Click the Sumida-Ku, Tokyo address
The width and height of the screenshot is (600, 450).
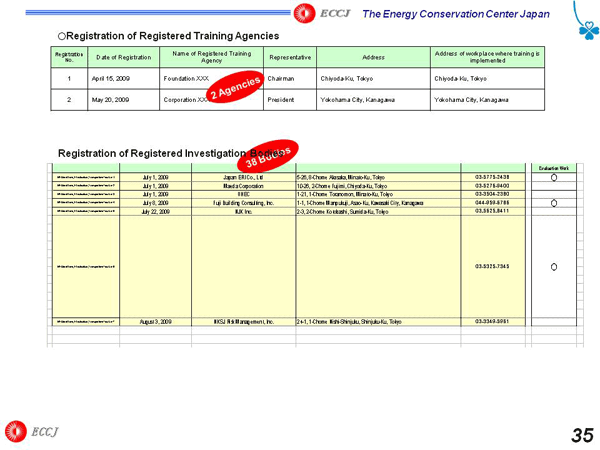pos(342,212)
